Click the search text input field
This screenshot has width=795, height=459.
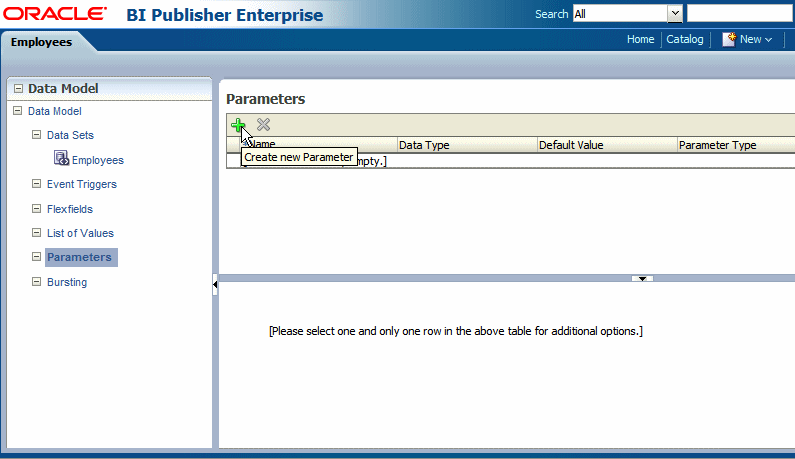(x=739, y=14)
